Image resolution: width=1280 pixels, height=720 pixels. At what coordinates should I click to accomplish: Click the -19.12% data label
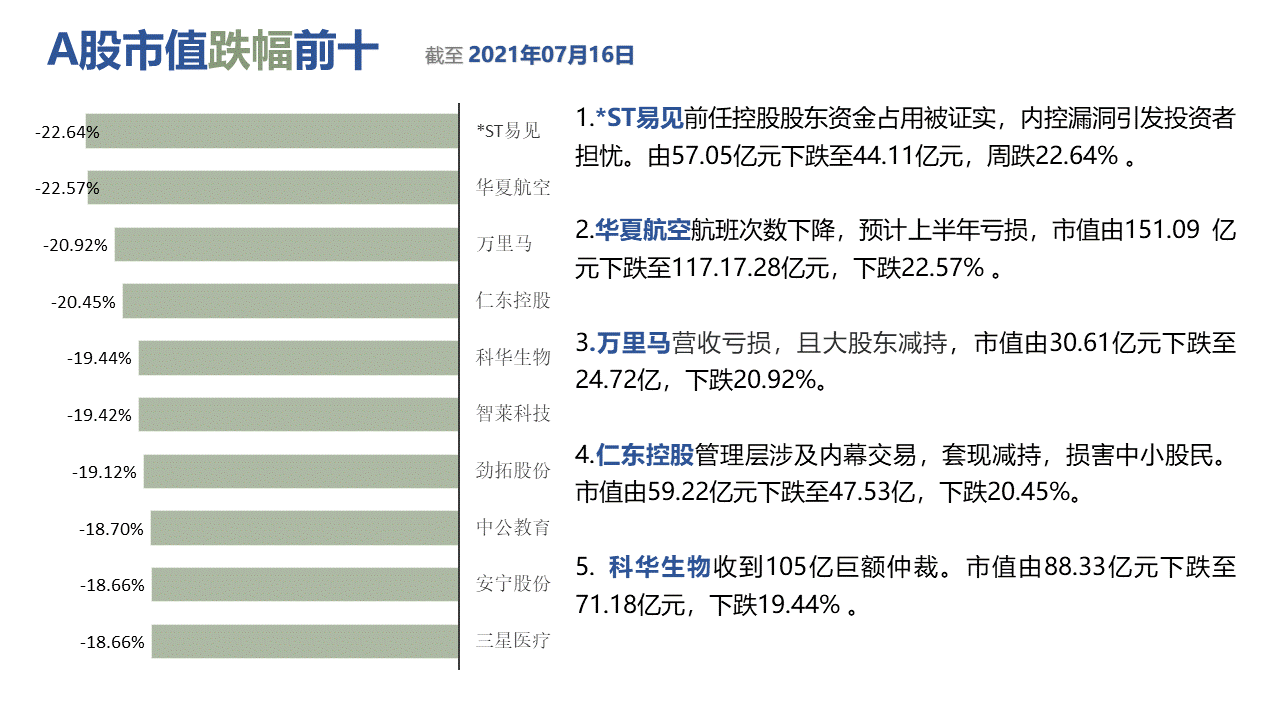click(104, 472)
